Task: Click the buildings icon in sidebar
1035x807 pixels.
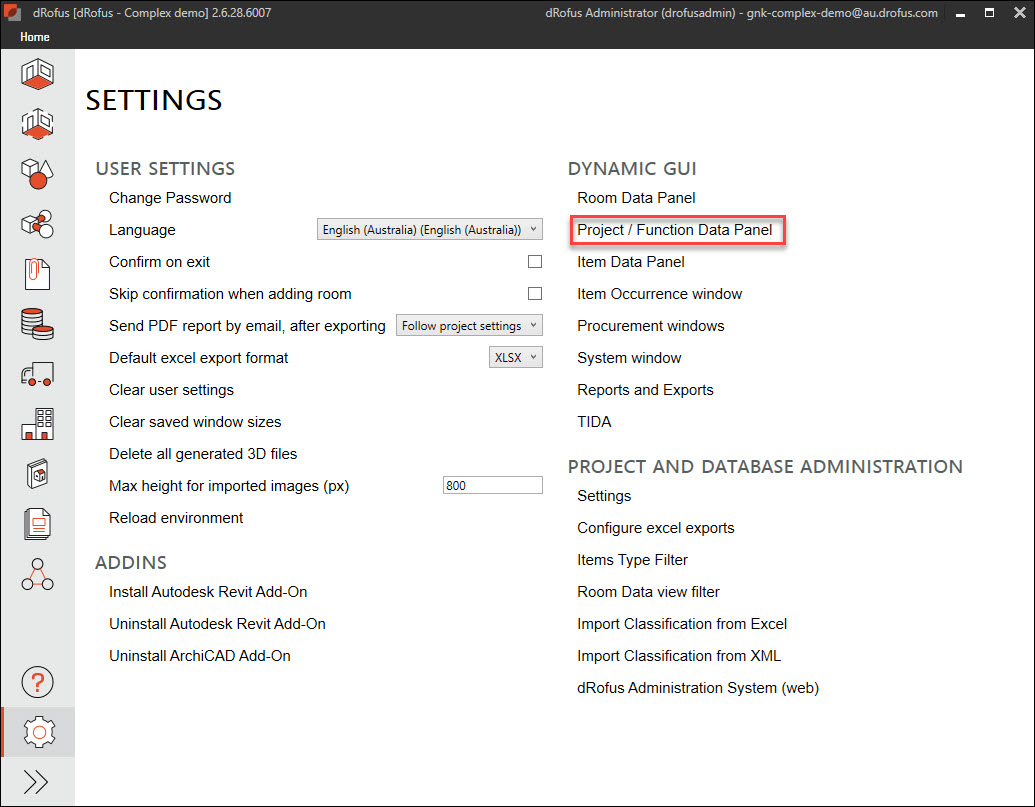Action: point(37,424)
